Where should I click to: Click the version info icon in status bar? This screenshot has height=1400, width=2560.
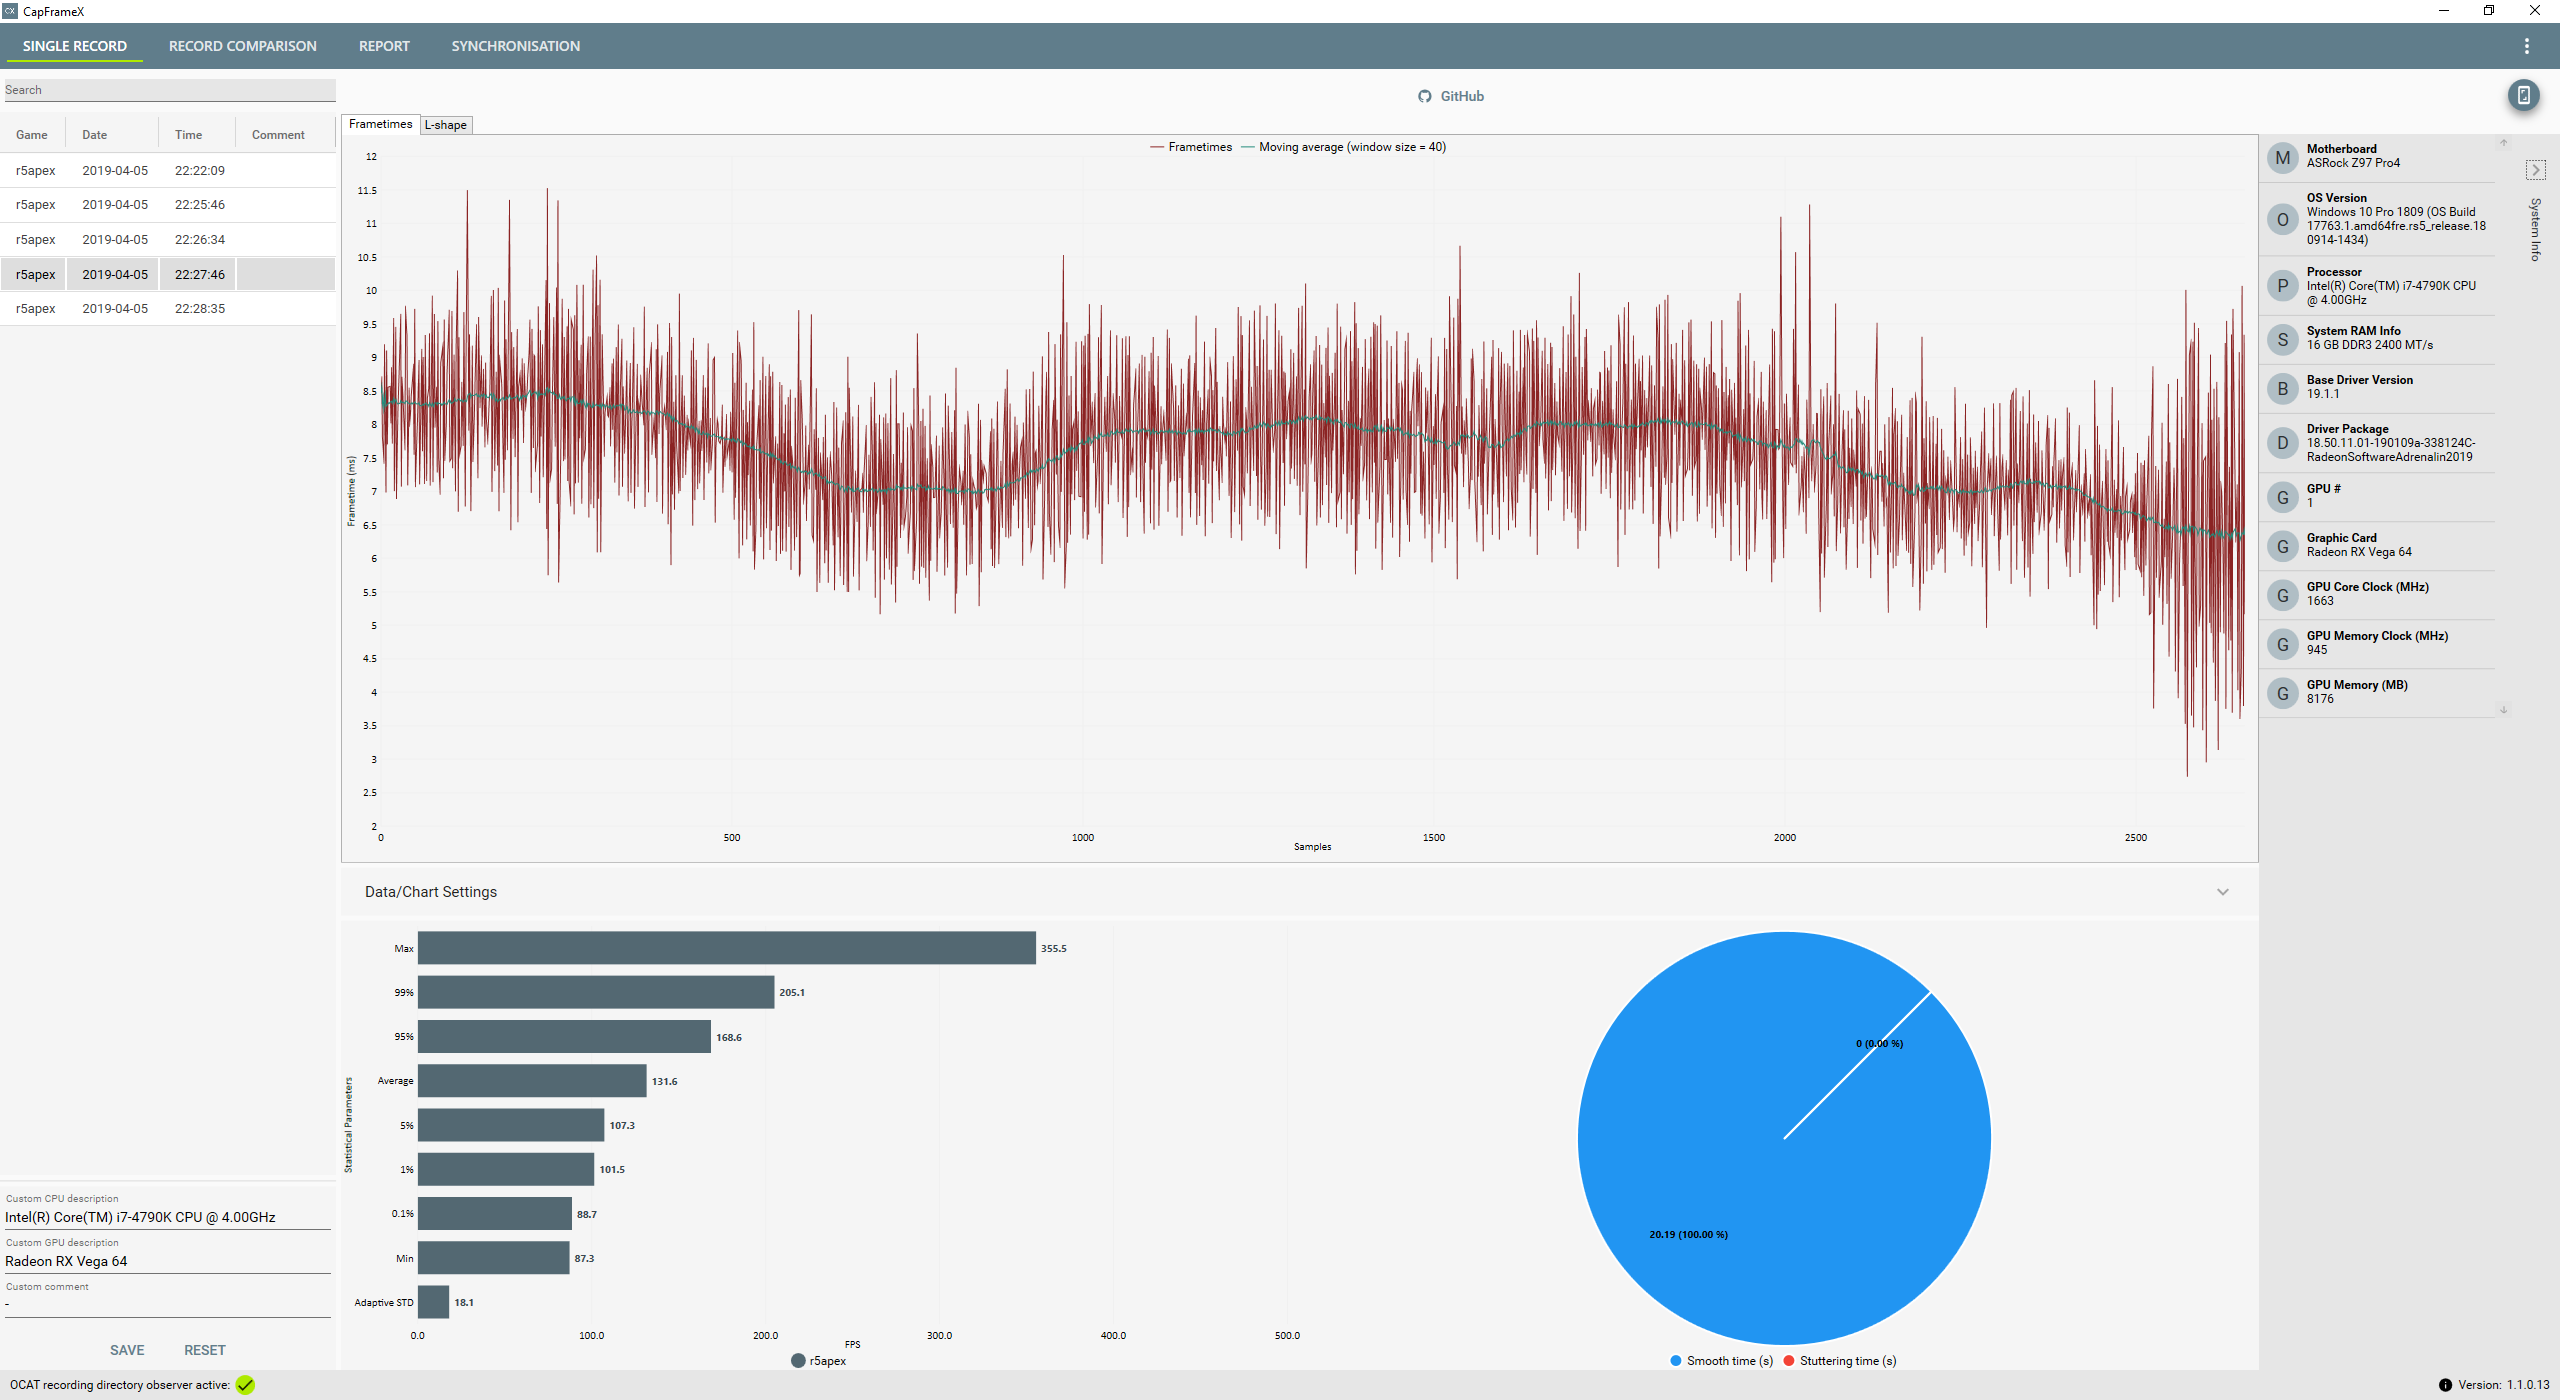[x=2445, y=1385]
